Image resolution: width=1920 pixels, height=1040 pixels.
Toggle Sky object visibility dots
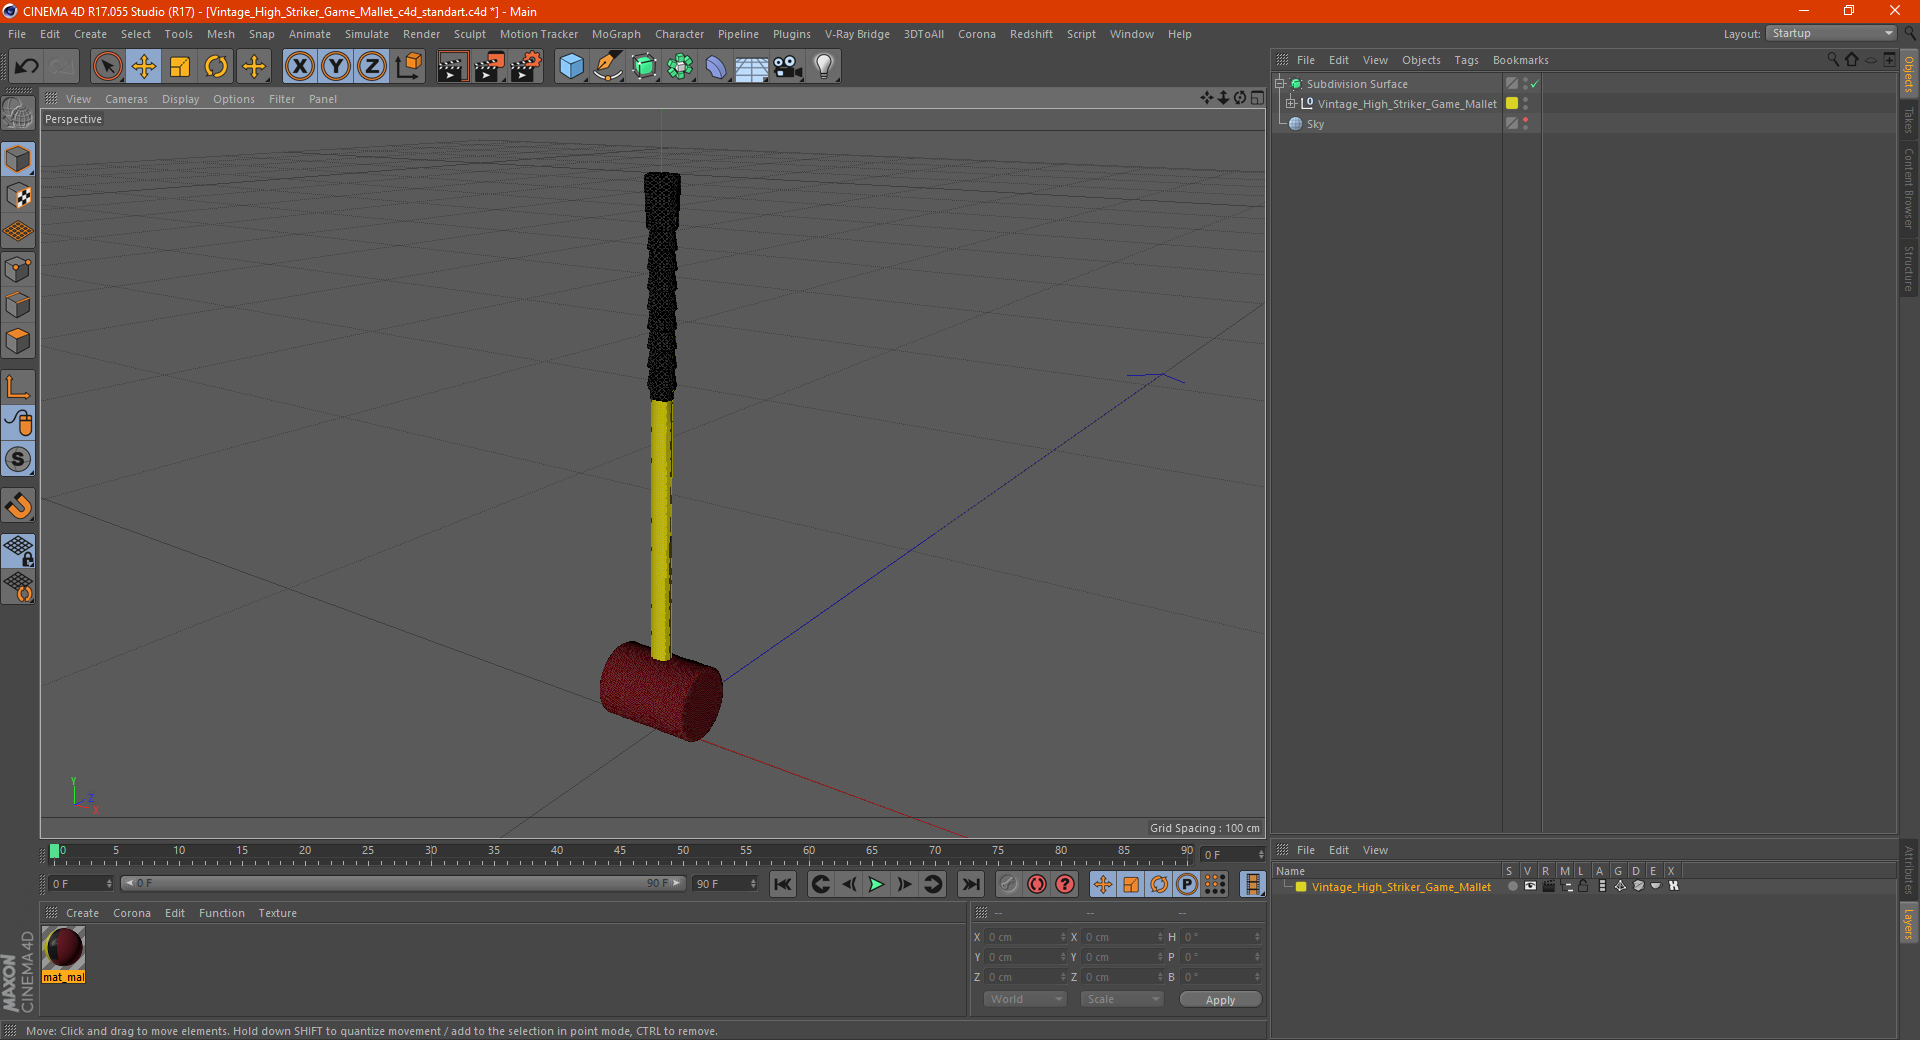pyautogui.click(x=1526, y=124)
